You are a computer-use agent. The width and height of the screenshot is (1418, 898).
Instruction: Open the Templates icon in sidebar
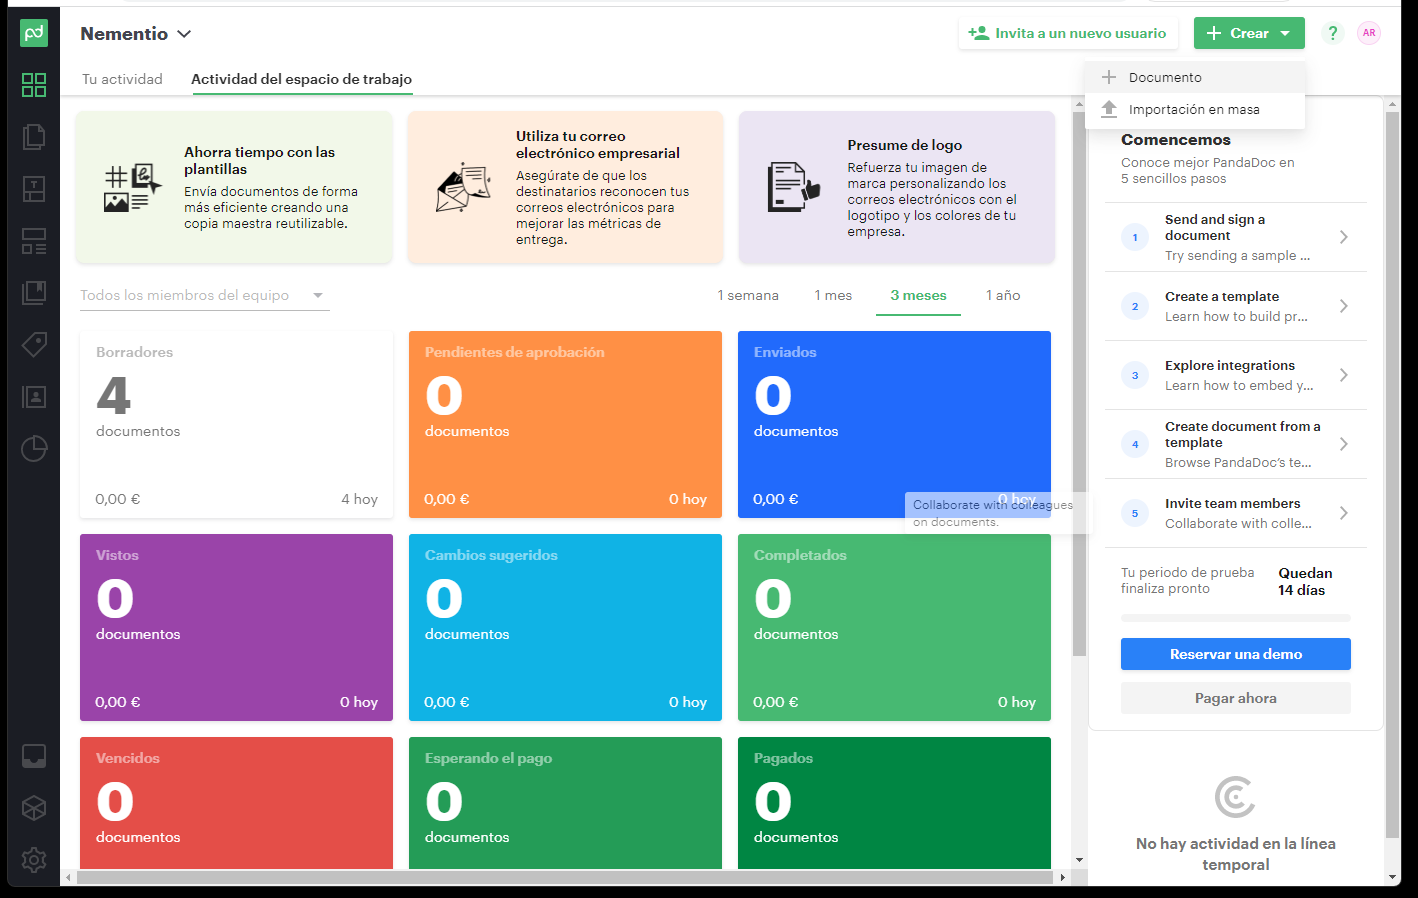34,189
